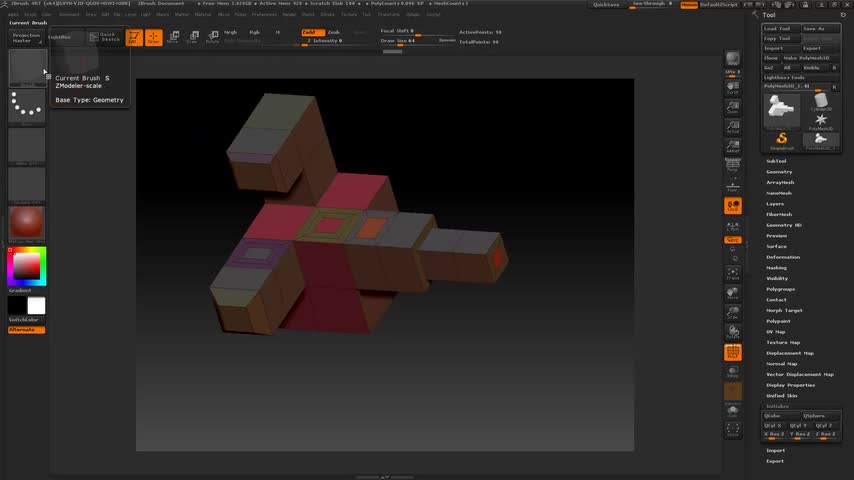Image resolution: width=854 pixels, height=480 pixels.
Task: Click the AAHalf icon
Action: [x=733, y=147]
